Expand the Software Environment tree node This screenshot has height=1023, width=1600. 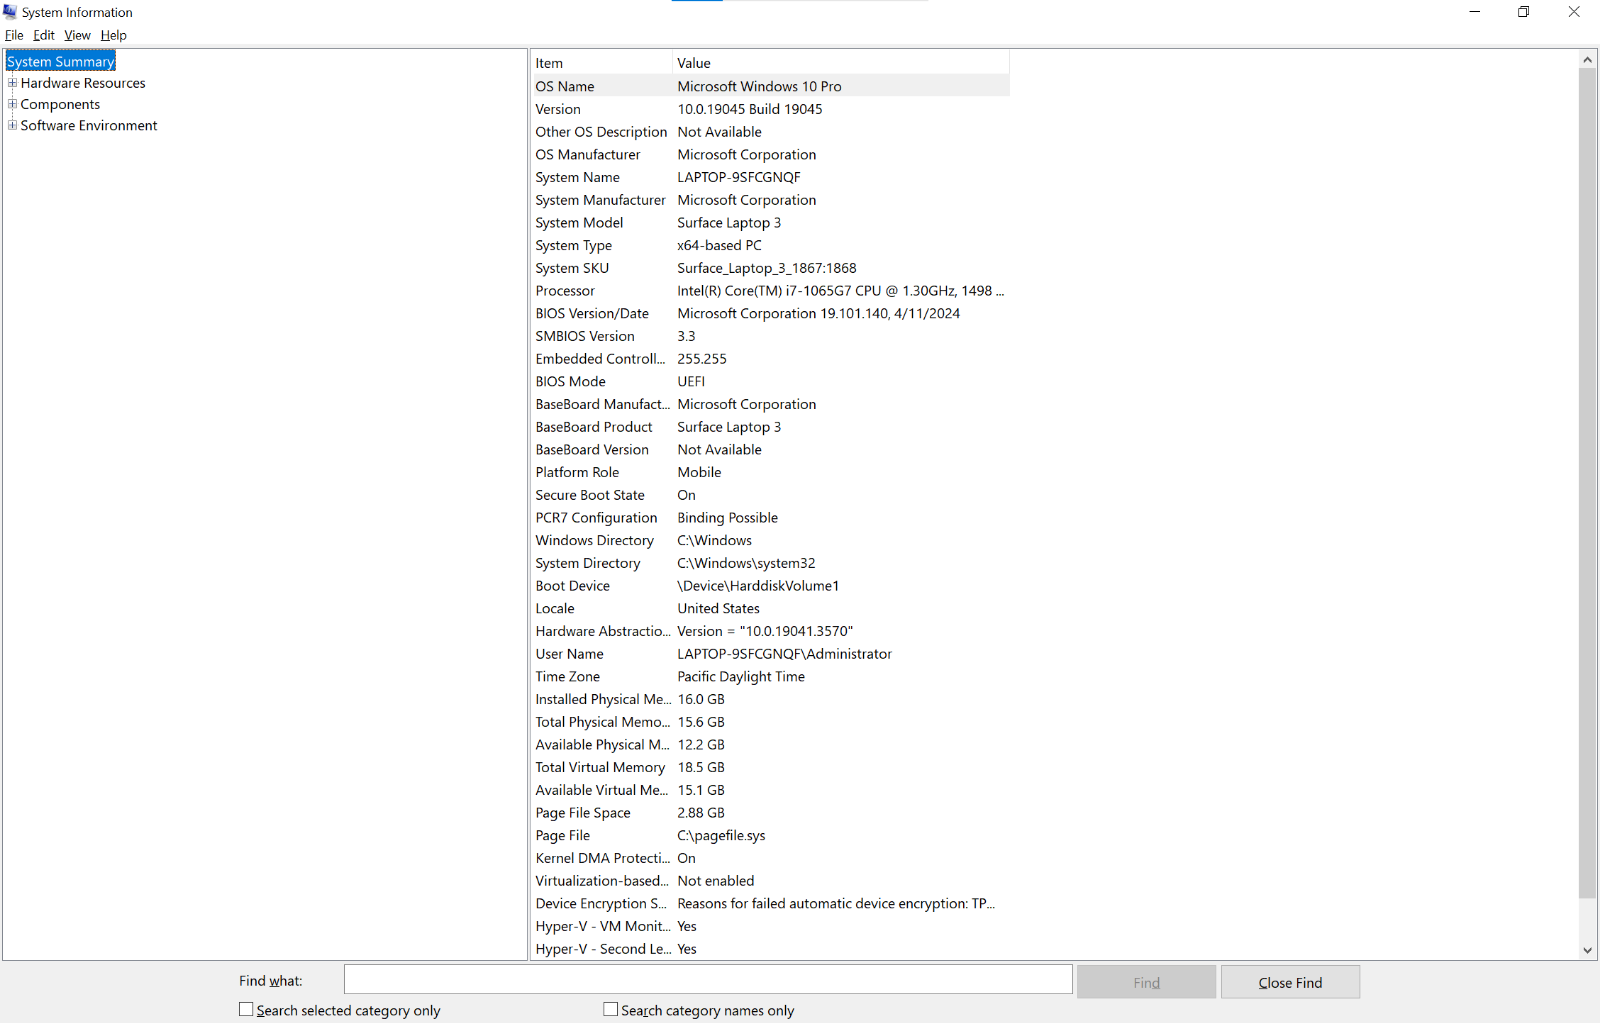coord(12,125)
